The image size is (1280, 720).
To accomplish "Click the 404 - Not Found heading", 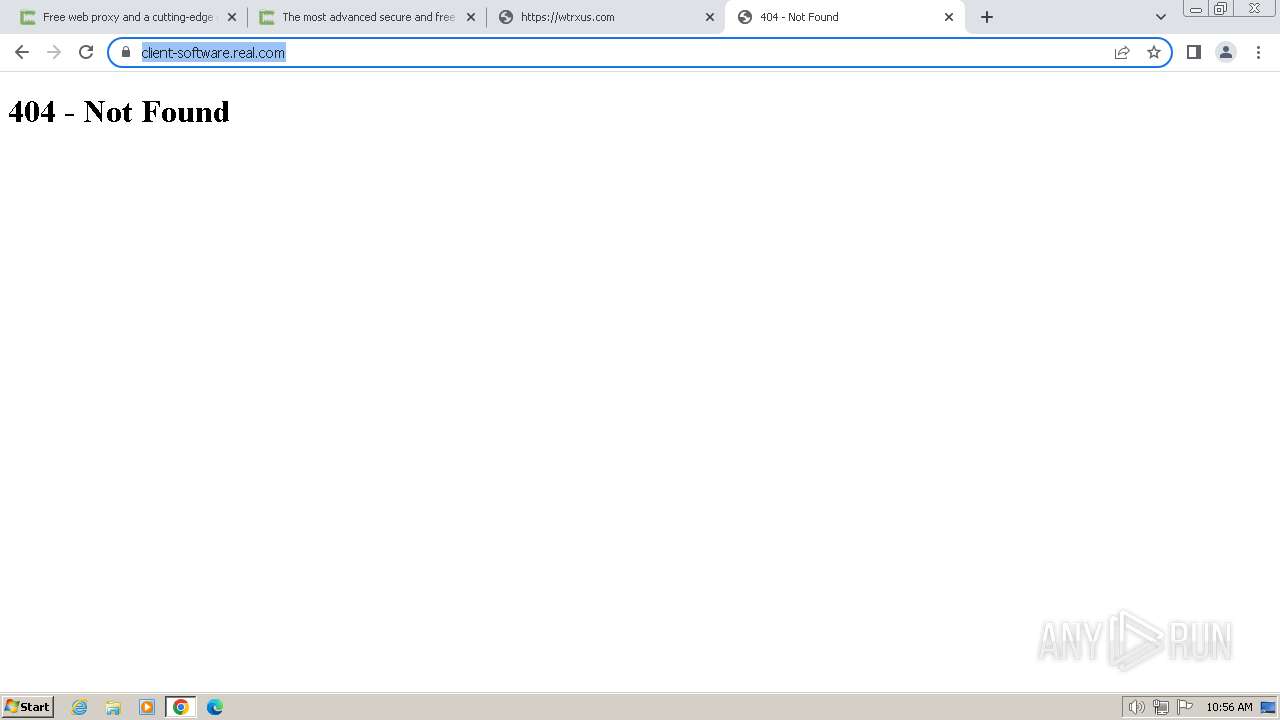I will pyautogui.click(x=119, y=111).
